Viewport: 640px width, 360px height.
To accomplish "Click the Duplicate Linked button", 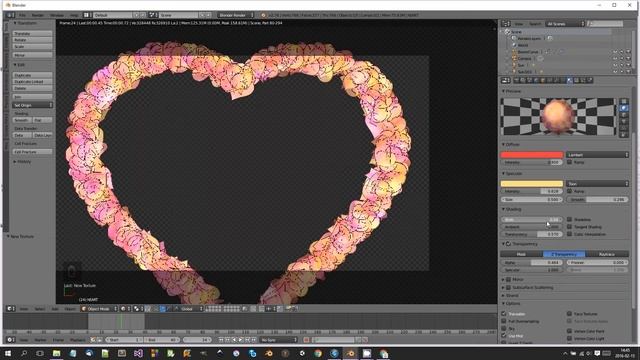I will [x=32, y=82].
